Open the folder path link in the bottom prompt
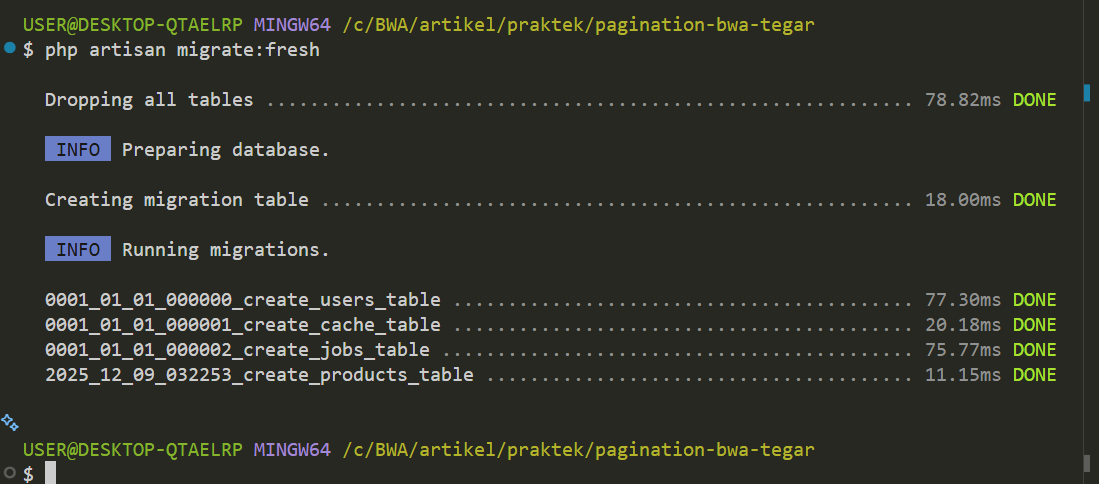The width and height of the screenshot is (1099, 484). click(x=578, y=449)
